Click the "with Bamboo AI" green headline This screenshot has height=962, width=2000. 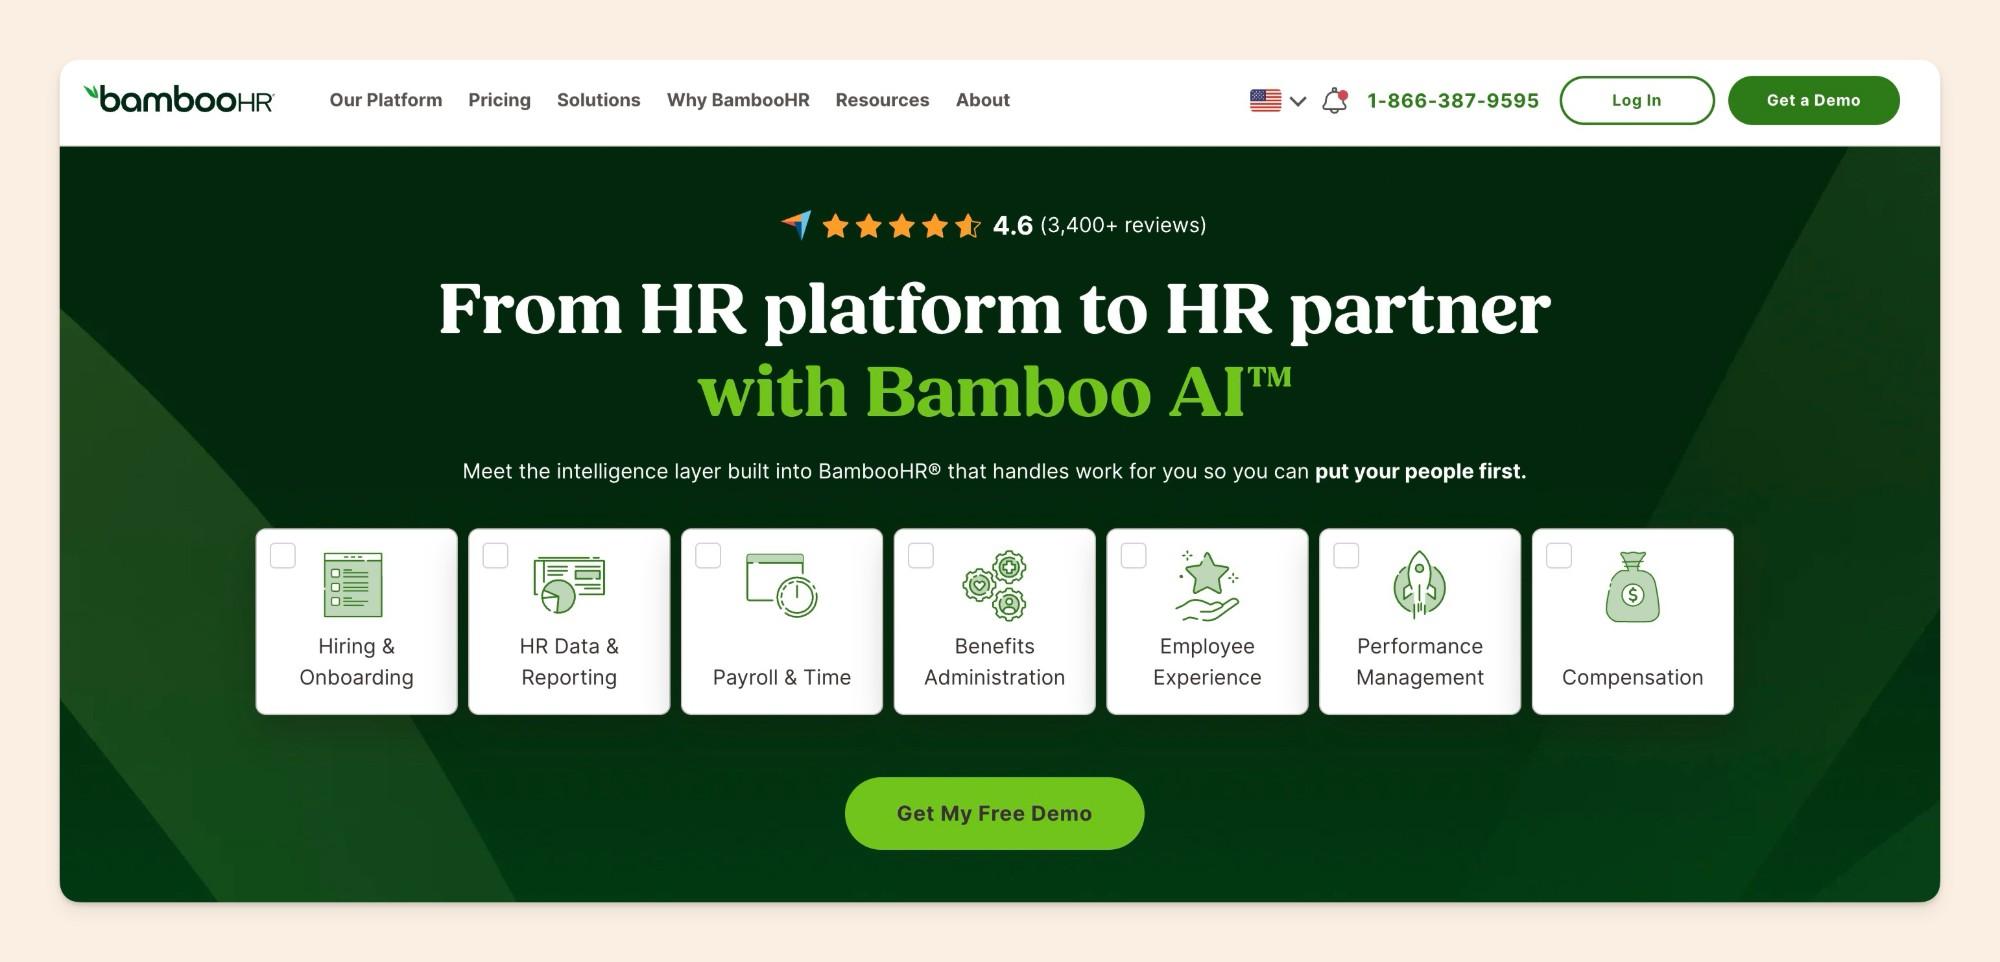(995, 391)
